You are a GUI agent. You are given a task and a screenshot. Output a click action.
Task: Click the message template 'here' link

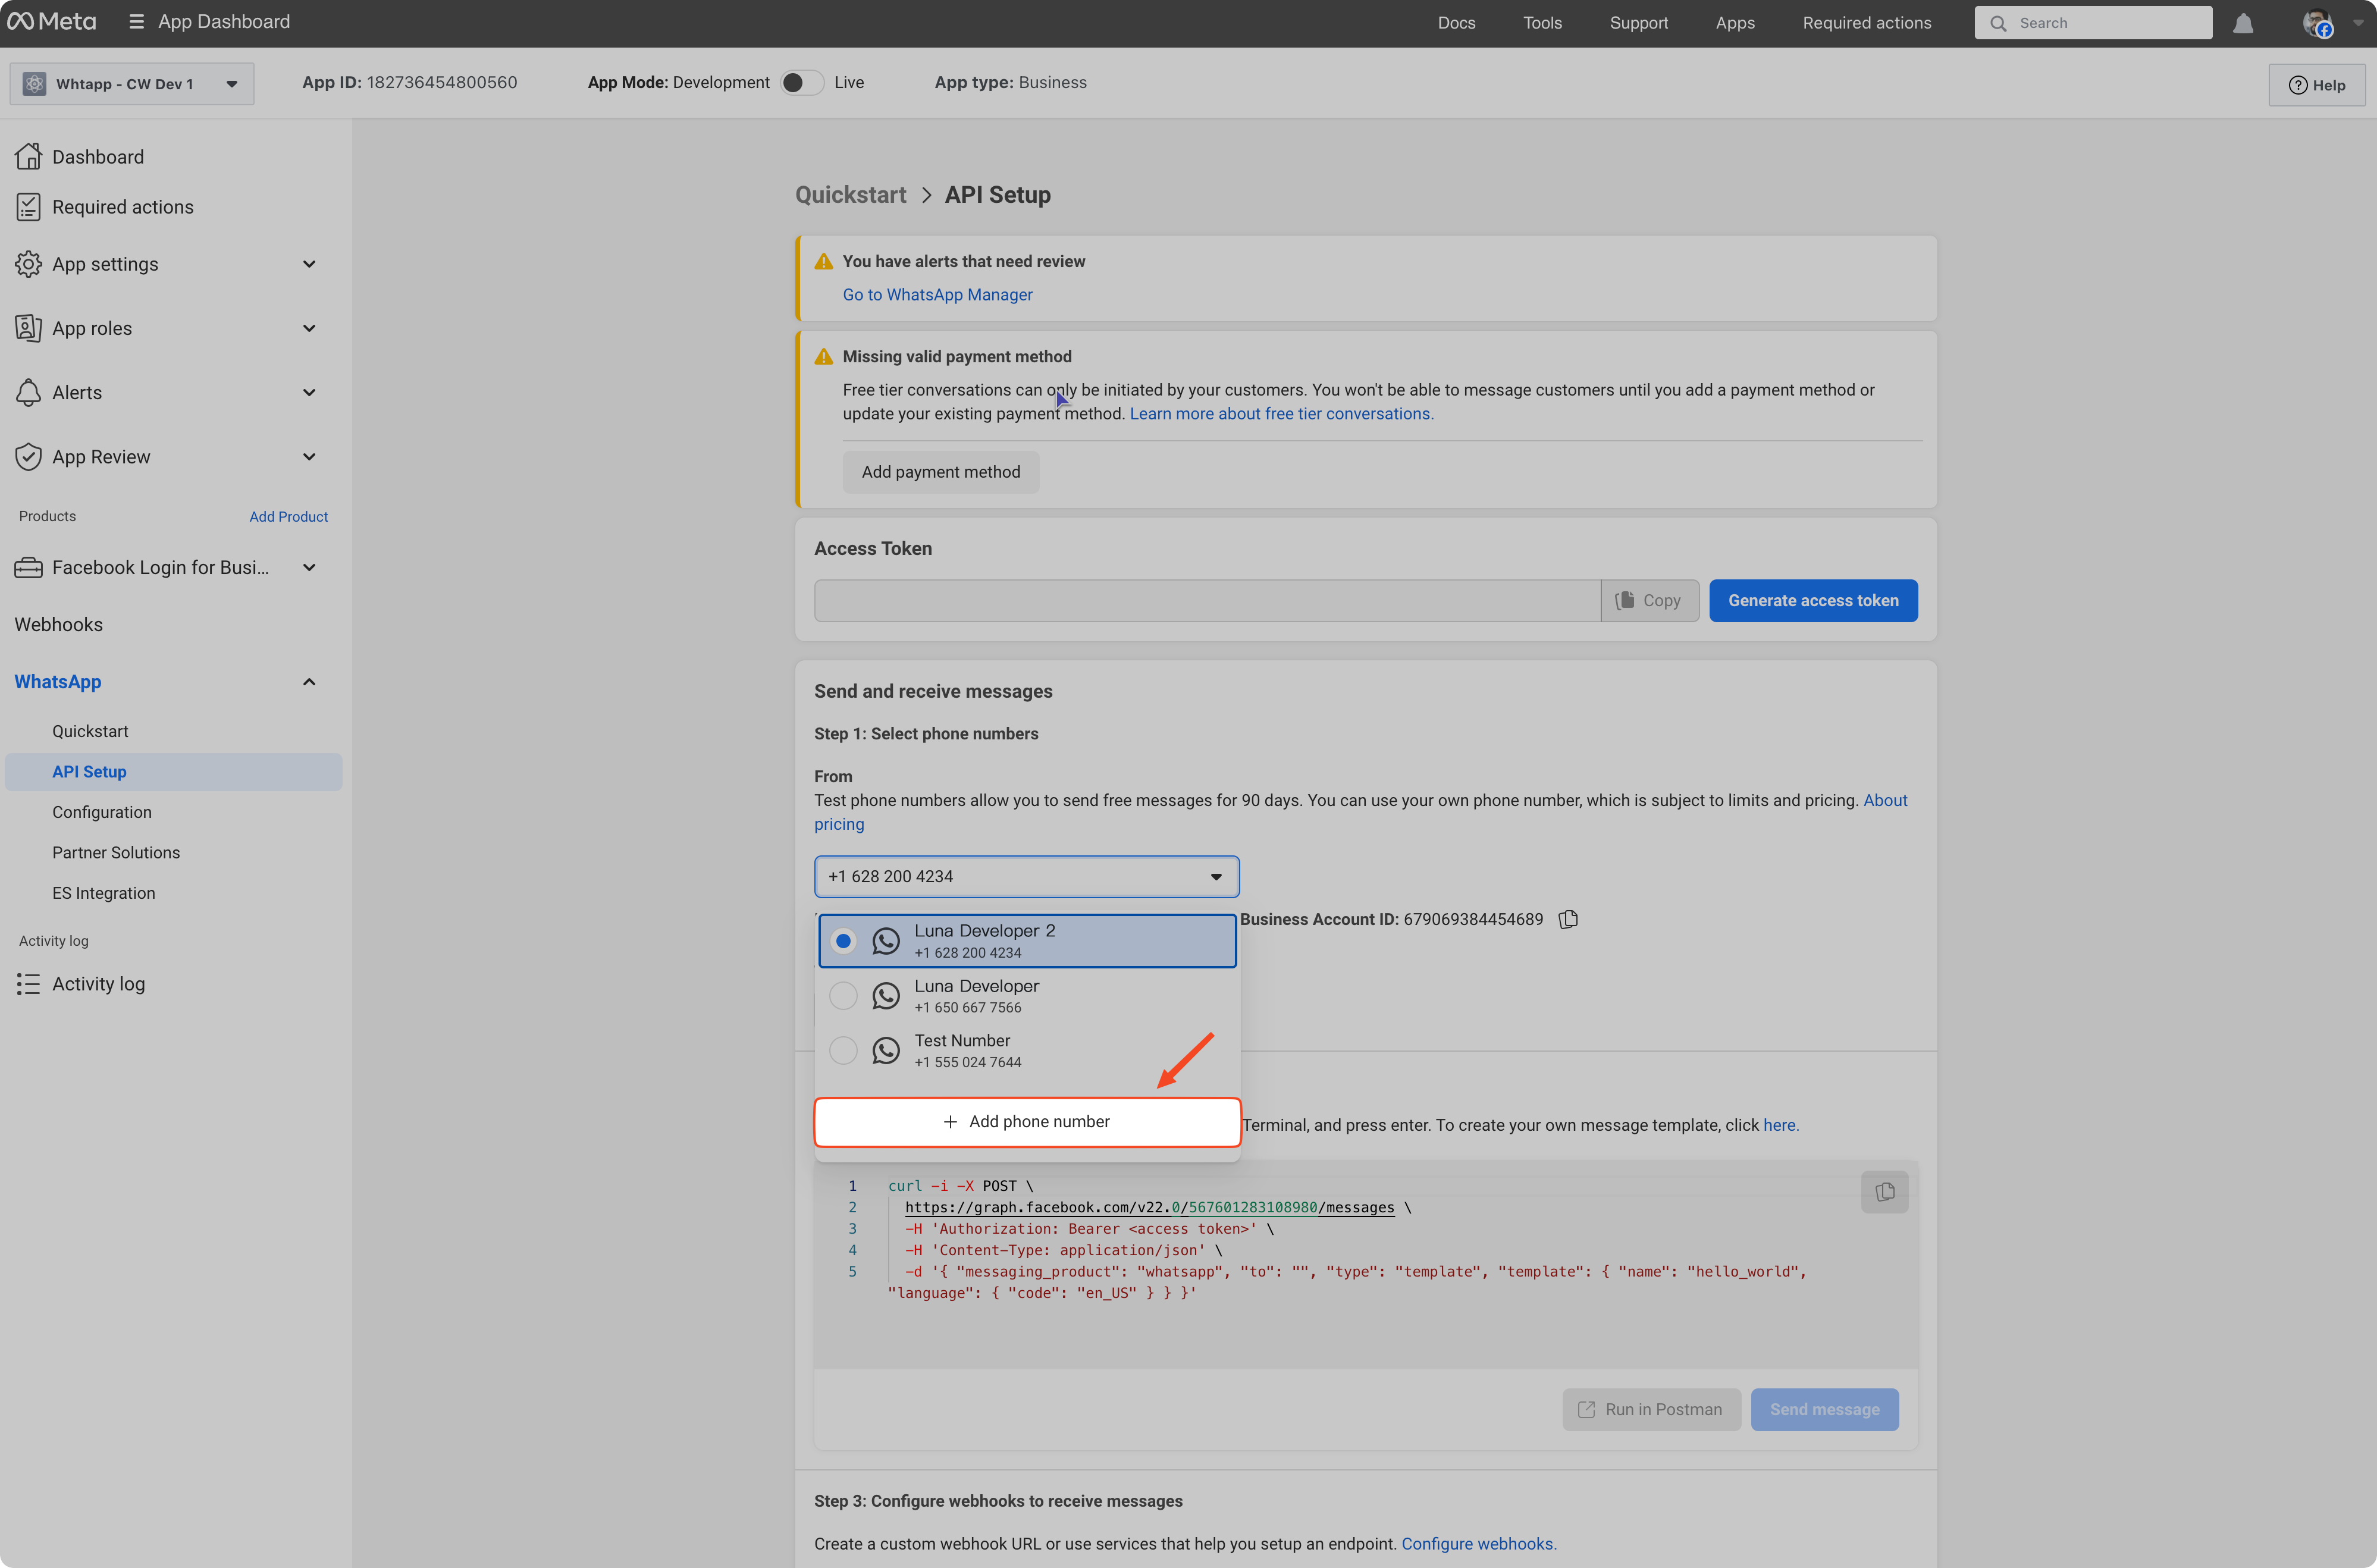pos(1780,1125)
